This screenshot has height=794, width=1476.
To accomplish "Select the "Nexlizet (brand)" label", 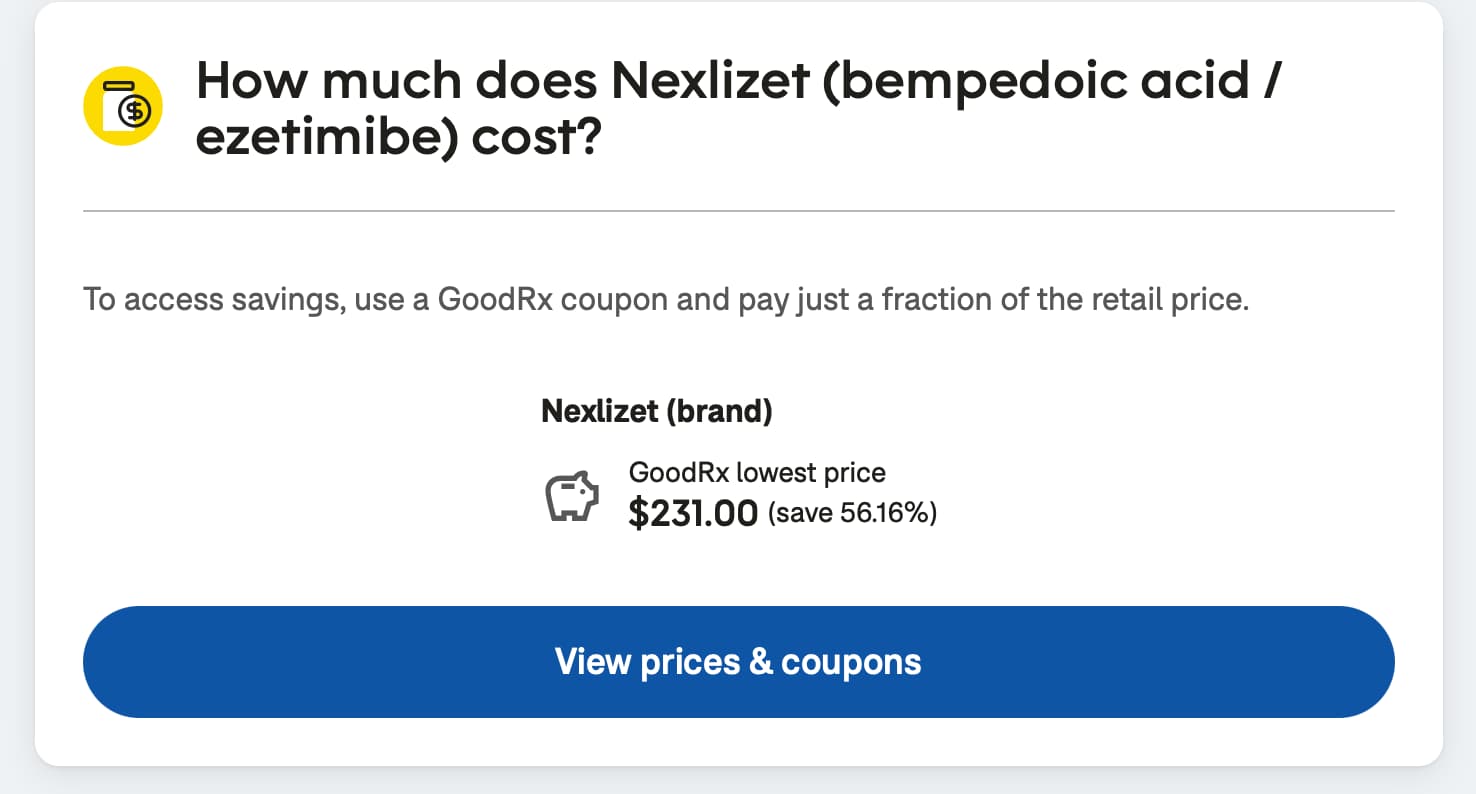I will [x=657, y=411].
